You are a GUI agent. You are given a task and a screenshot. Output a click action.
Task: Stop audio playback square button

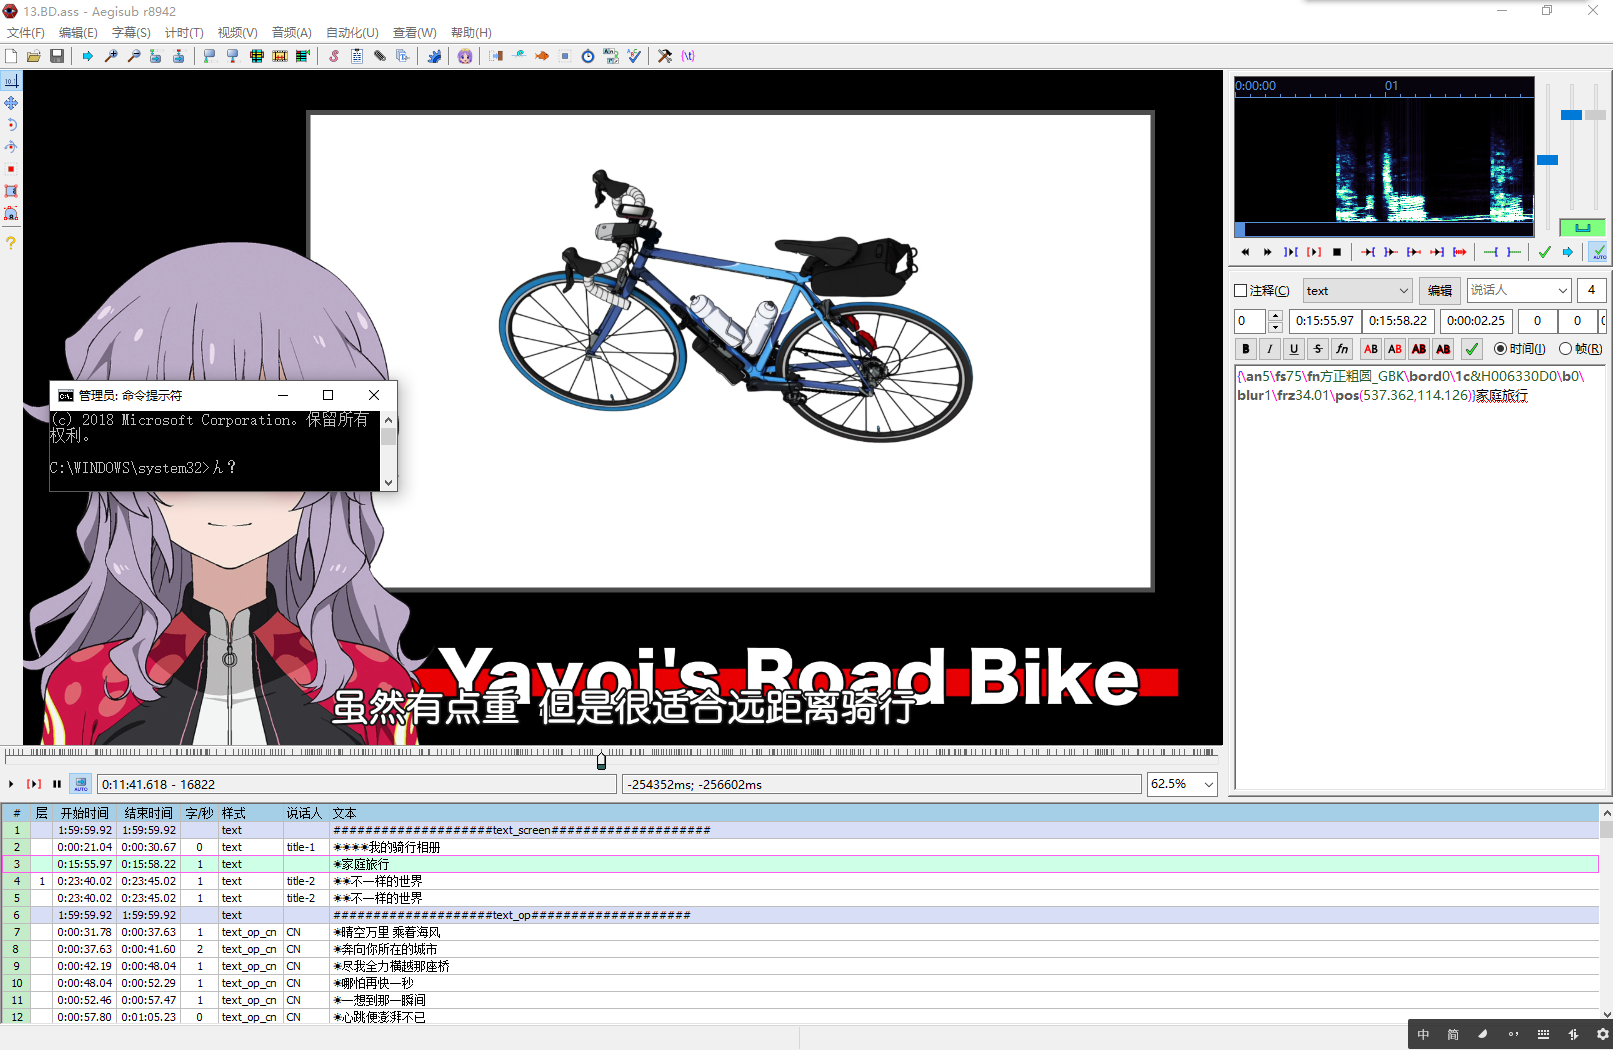(1337, 252)
